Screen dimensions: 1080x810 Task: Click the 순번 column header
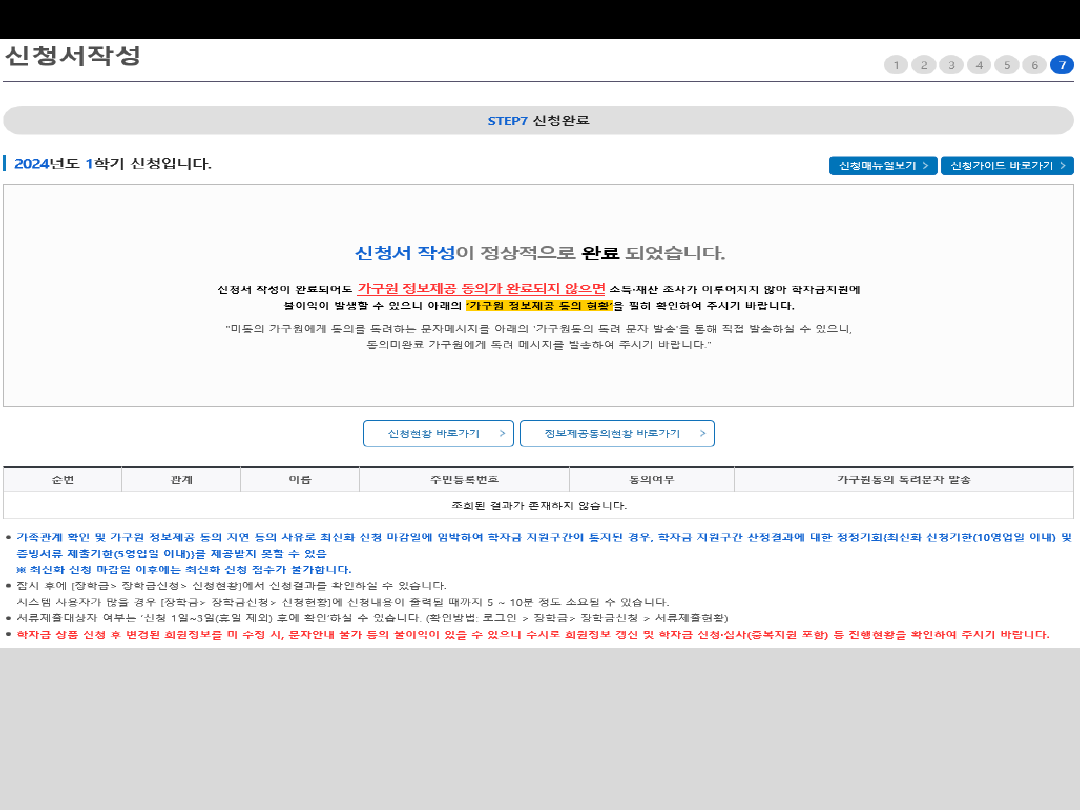click(x=63, y=480)
